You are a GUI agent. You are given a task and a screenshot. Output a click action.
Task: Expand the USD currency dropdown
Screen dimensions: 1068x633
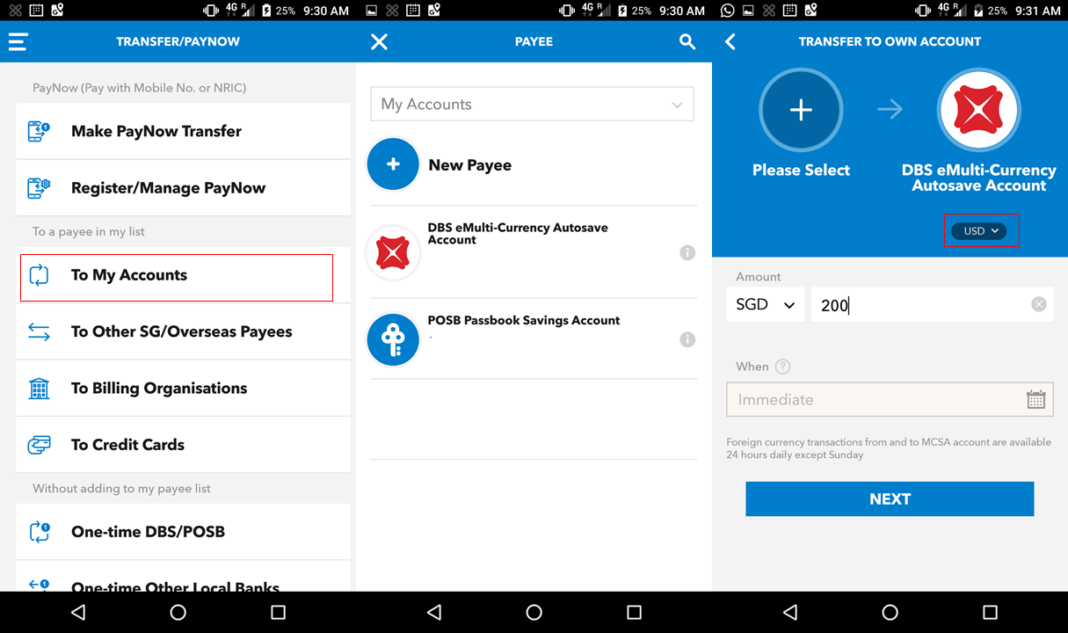[981, 230]
